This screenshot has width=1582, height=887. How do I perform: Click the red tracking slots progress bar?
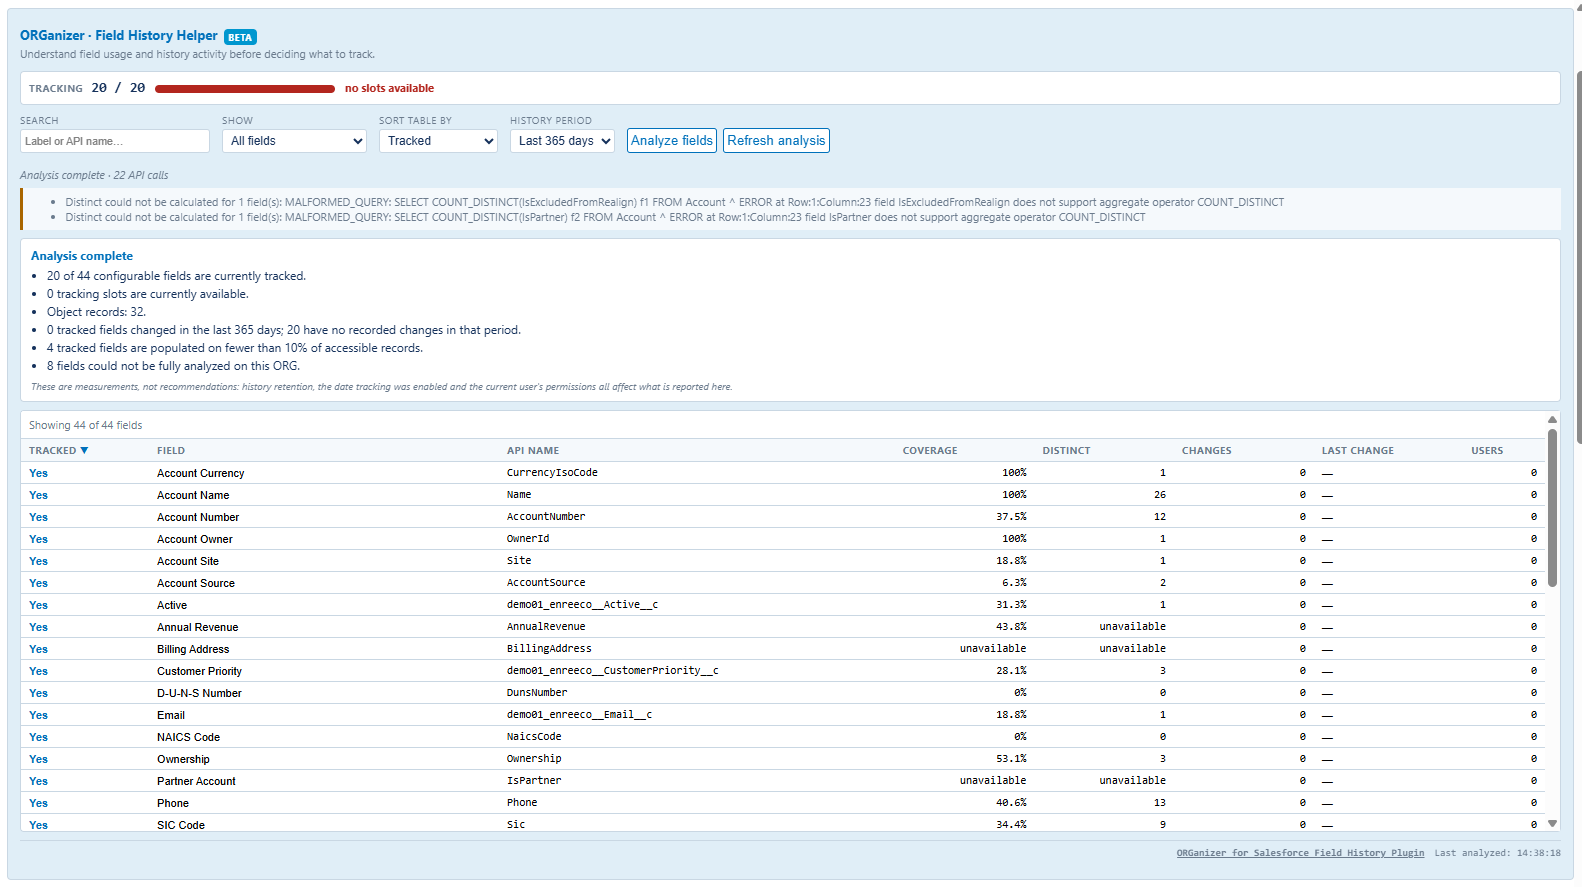[x=245, y=89]
